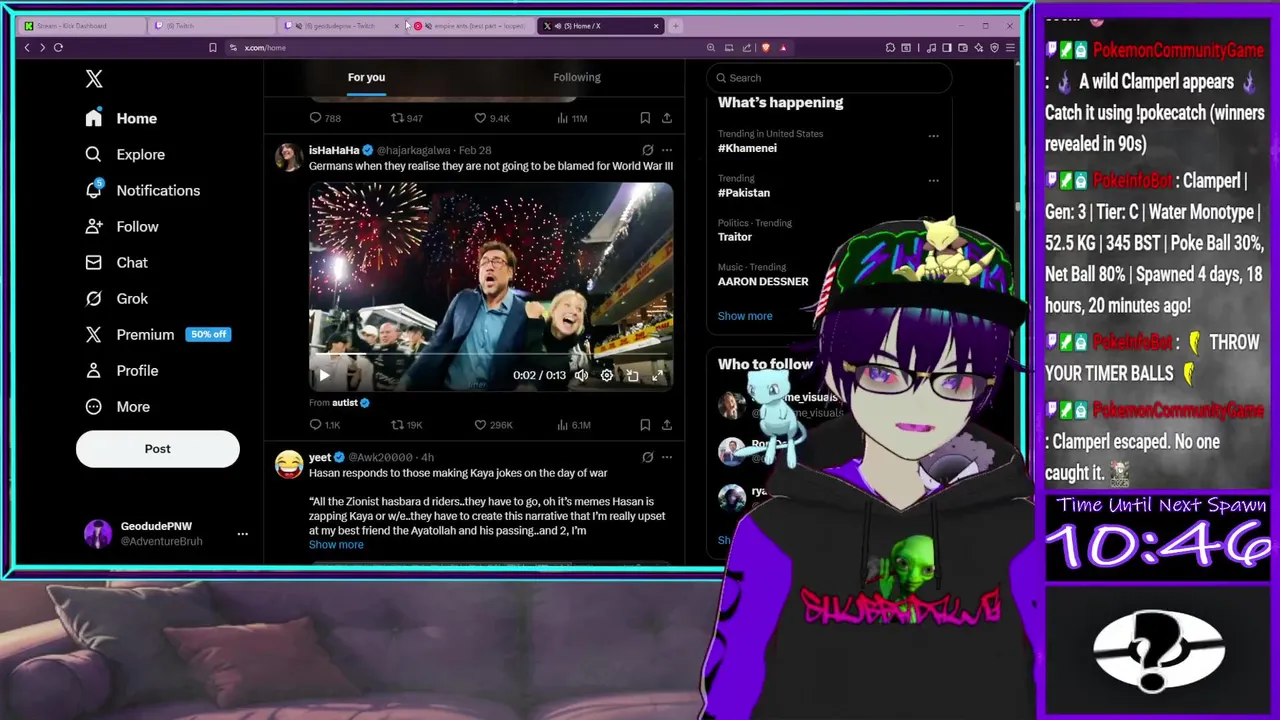Screen dimensions: 1280x720
Task: Open Grok in the sidebar
Action: [x=116, y=298]
